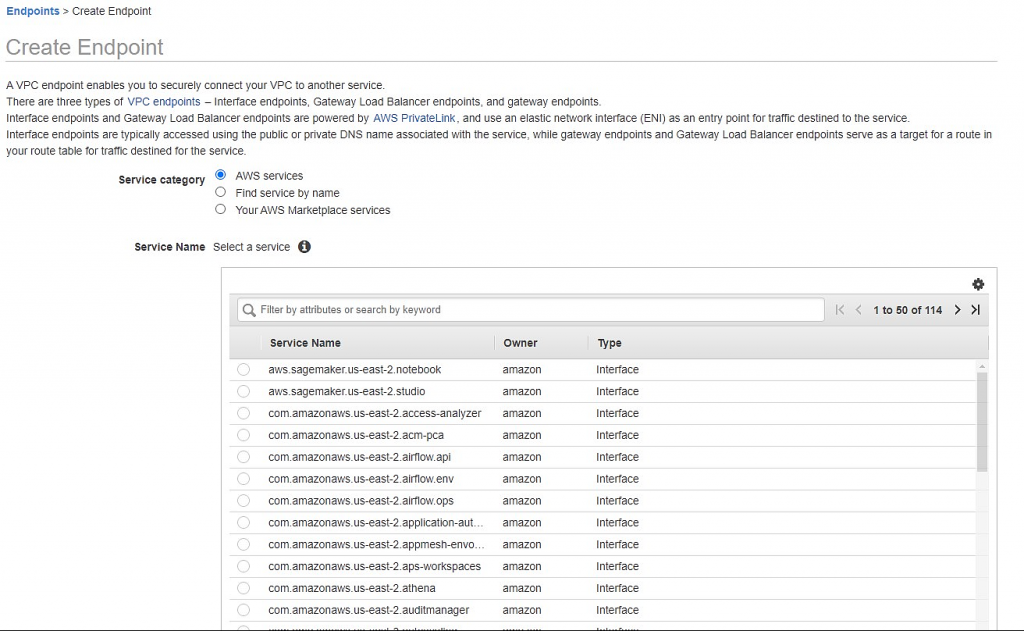The height and width of the screenshot is (631, 1024).
Task: Click the text aws.sagemaker.us-east-2.studio
Action: pos(347,391)
